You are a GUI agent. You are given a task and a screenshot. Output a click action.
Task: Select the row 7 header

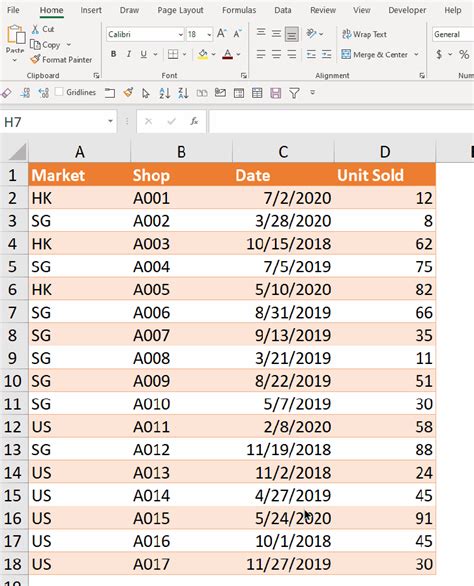[x=13, y=312]
